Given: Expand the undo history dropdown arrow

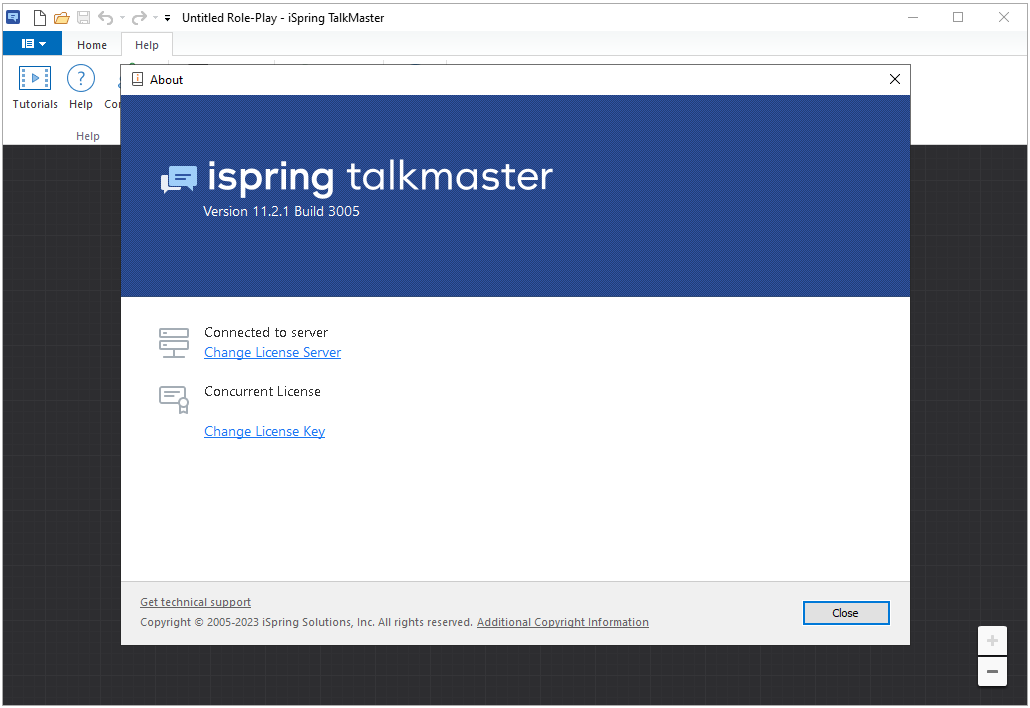Looking at the screenshot, I should point(122,18).
